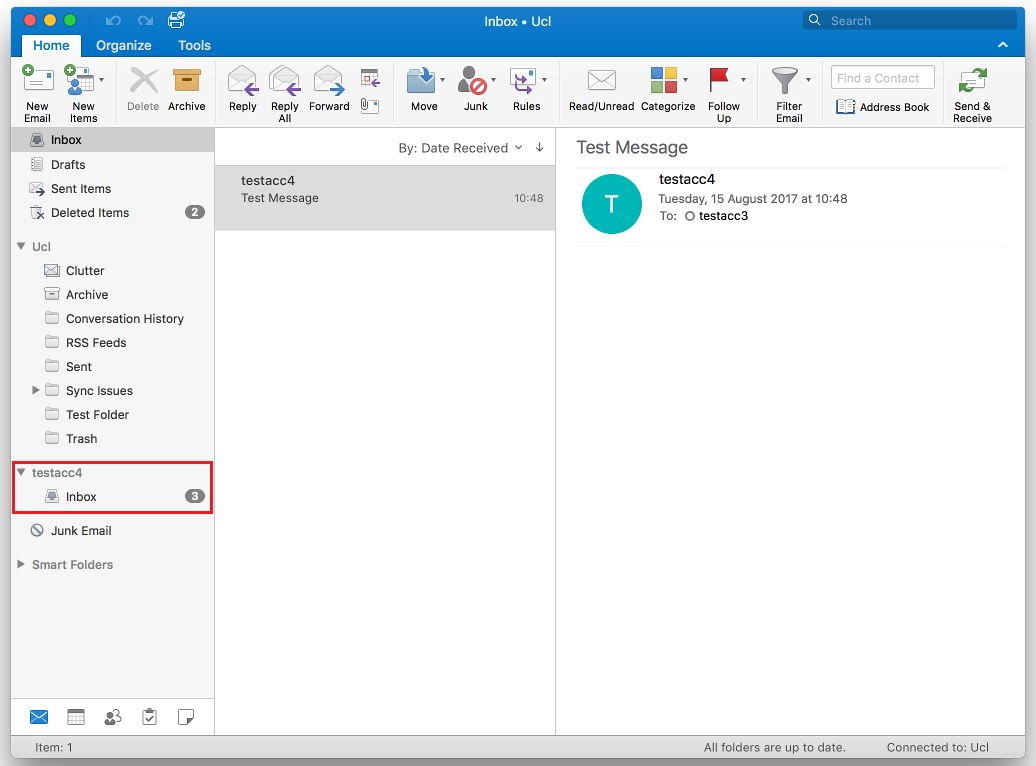
Task: Open the Junk dropdown arrow
Action: pyautogui.click(x=494, y=80)
